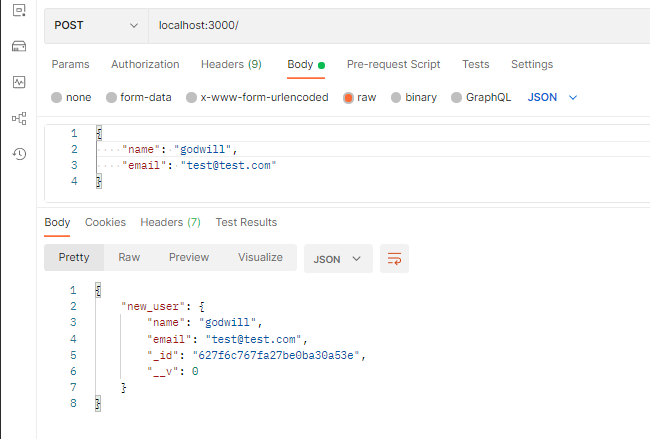Open the History sidebar icon

19,154
